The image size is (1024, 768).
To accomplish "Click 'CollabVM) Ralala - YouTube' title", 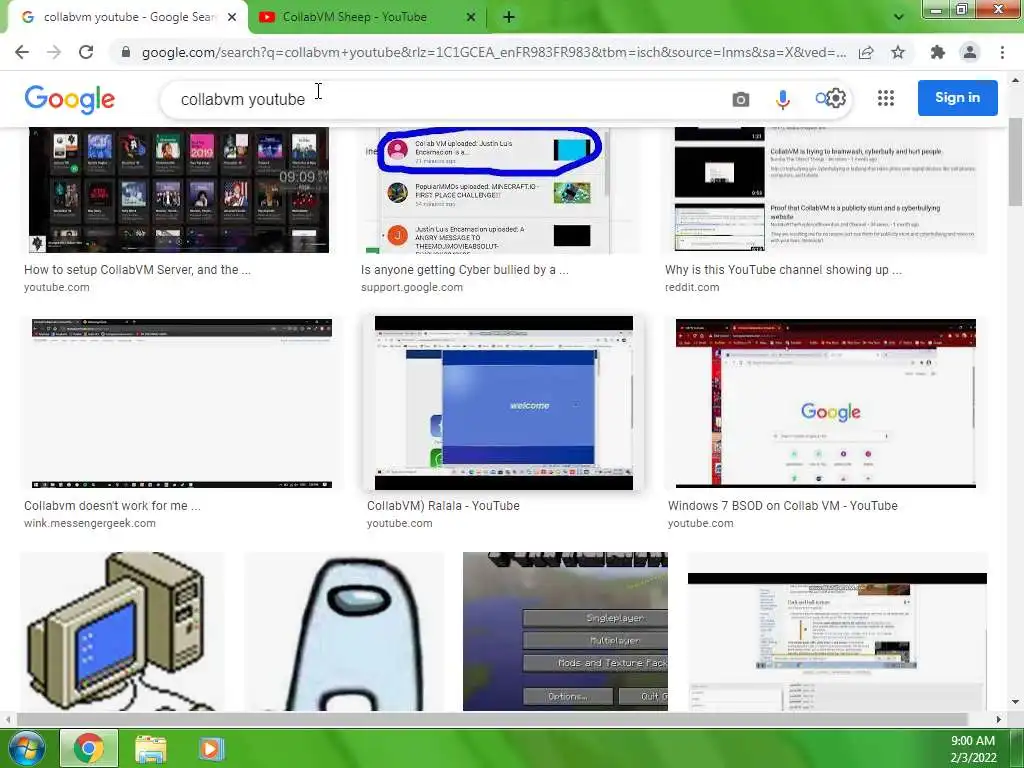I will 443,505.
